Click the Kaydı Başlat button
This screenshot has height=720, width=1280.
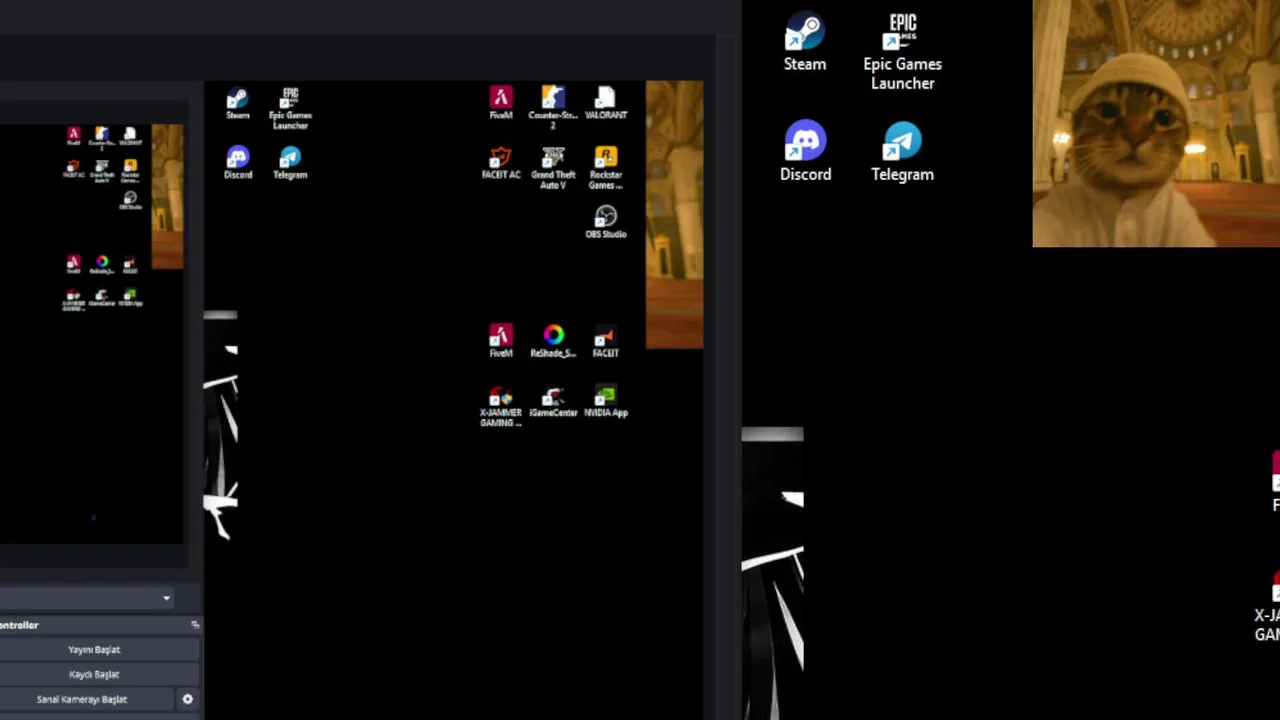(x=94, y=674)
